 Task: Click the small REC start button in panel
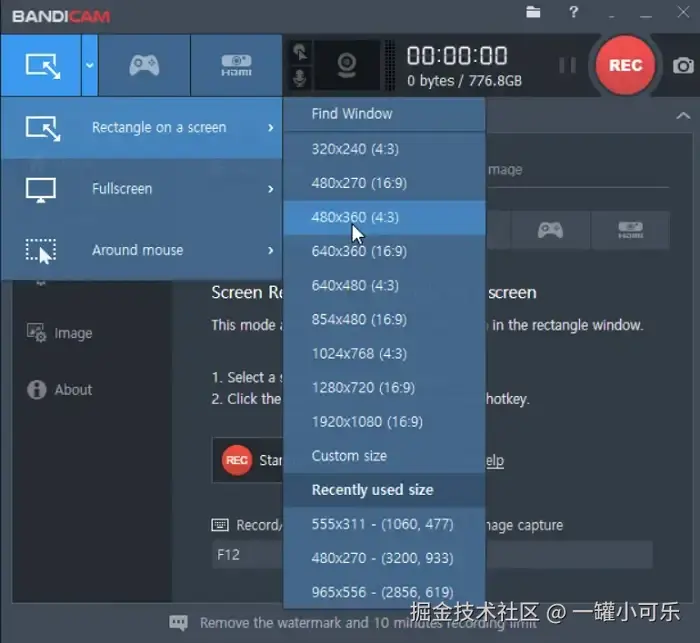pos(237,460)
